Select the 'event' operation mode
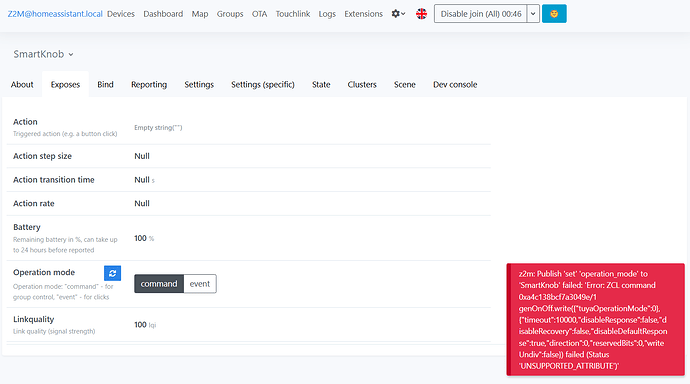The height and width of the screenshot is (384, 690). click(x=200, y=284)
